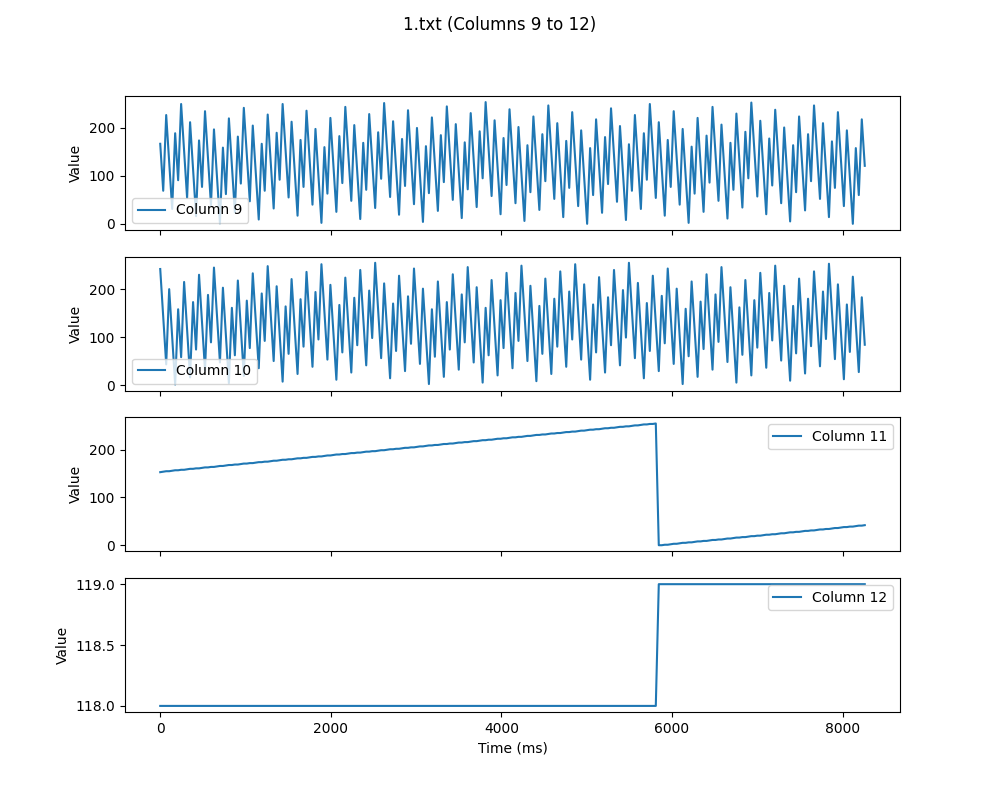This screenshot has height=800, width=1000.
Task: Click the 4000 tick label on the time axis
Action: point(501,728)
